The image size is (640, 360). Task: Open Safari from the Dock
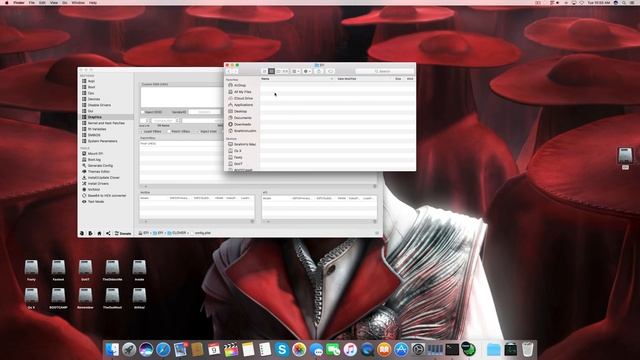(163, 350)
